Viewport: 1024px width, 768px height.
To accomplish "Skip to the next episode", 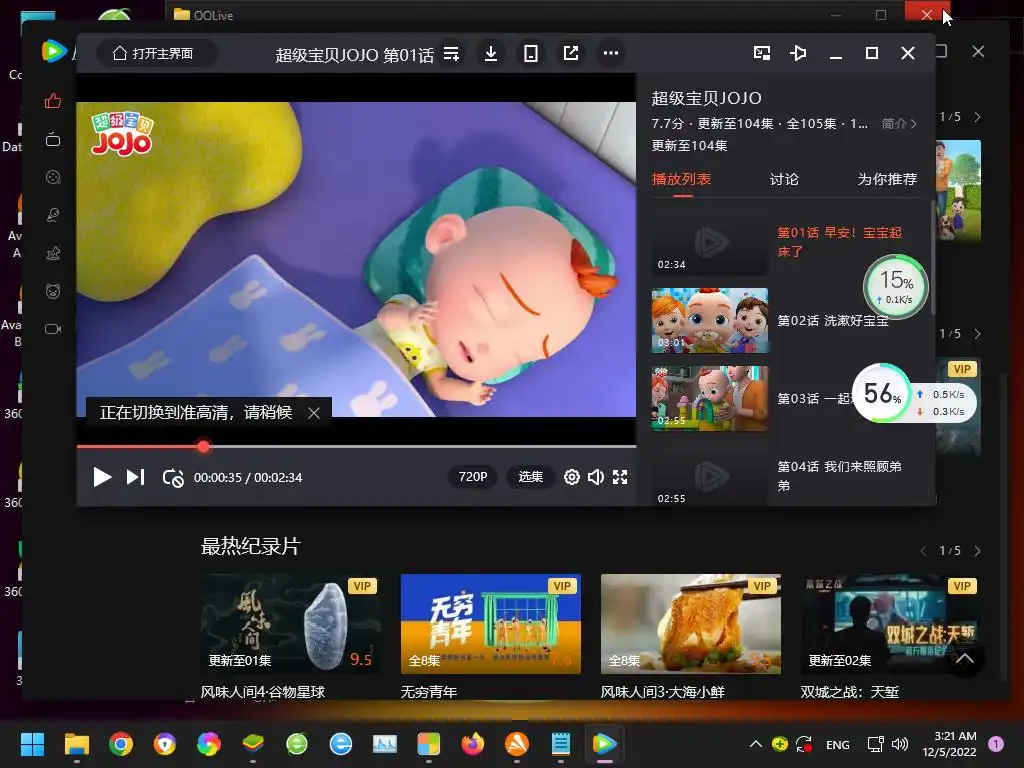I will [135, 477].
